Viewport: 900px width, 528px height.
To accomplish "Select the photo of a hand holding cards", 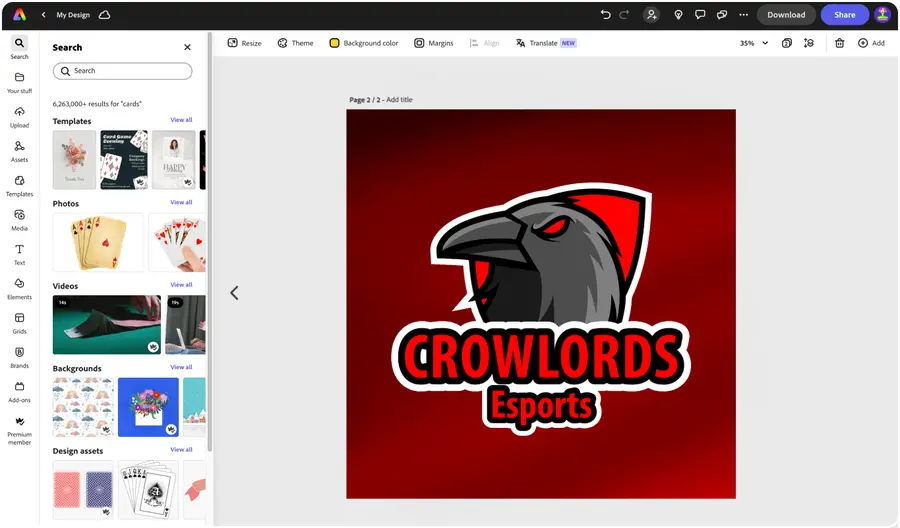I will click(177, 242).
